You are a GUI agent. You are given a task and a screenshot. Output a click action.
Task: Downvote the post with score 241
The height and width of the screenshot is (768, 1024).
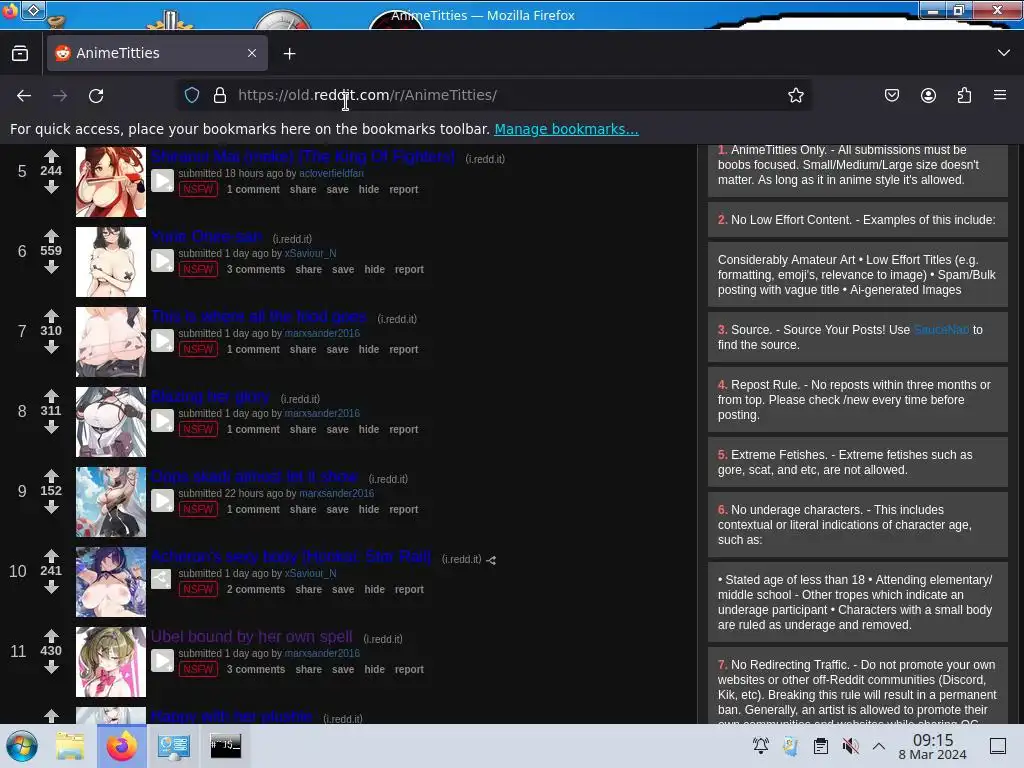click(51, 587)
